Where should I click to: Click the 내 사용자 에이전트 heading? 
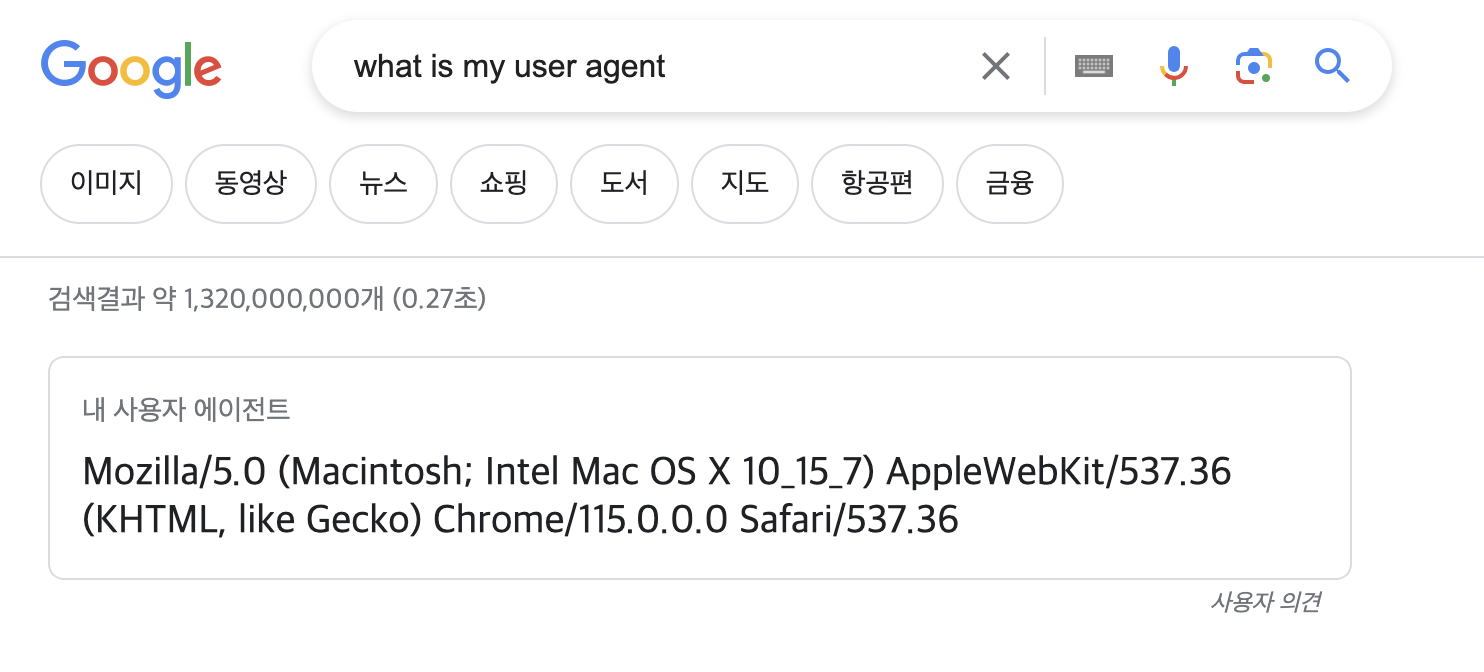pyautogui.click(x=186, y=409)
